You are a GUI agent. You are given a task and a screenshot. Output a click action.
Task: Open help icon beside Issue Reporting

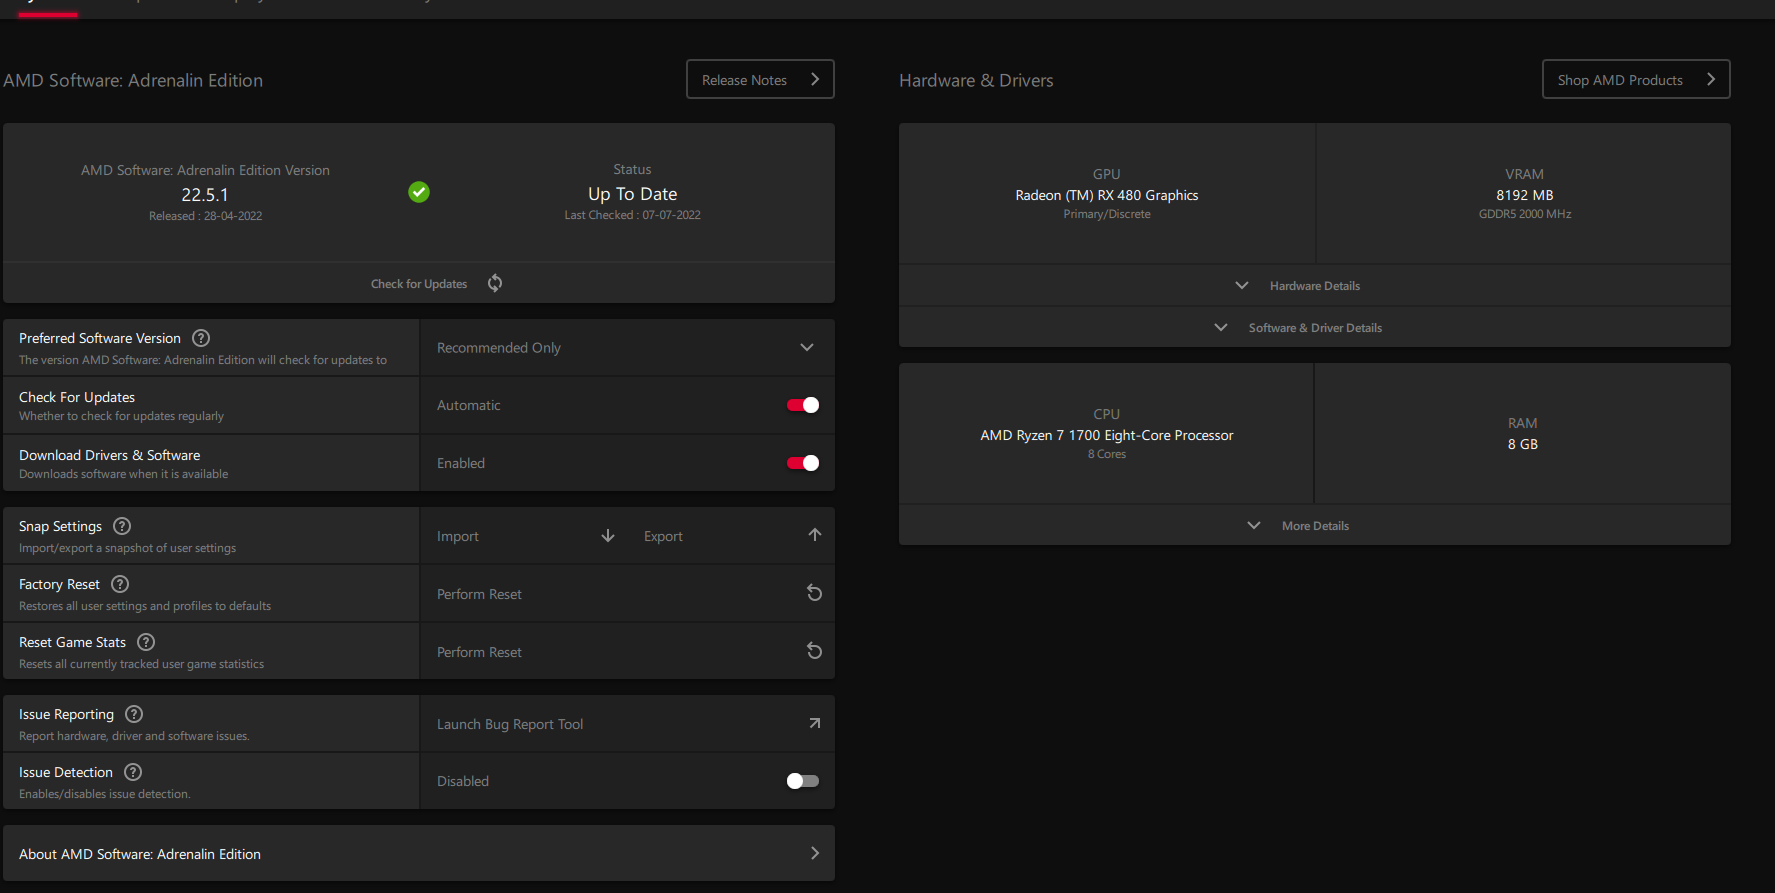[x=134, y=714]
